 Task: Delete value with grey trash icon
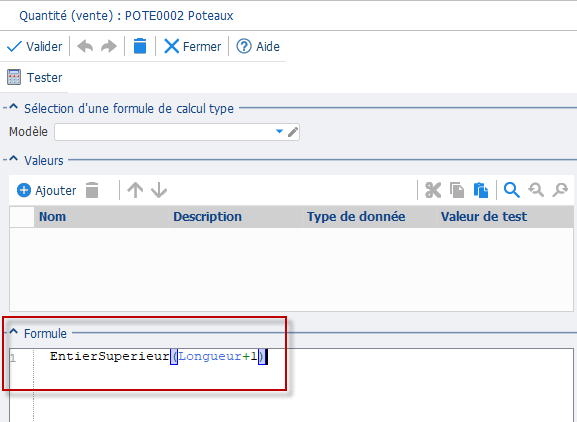pos(92,190)
